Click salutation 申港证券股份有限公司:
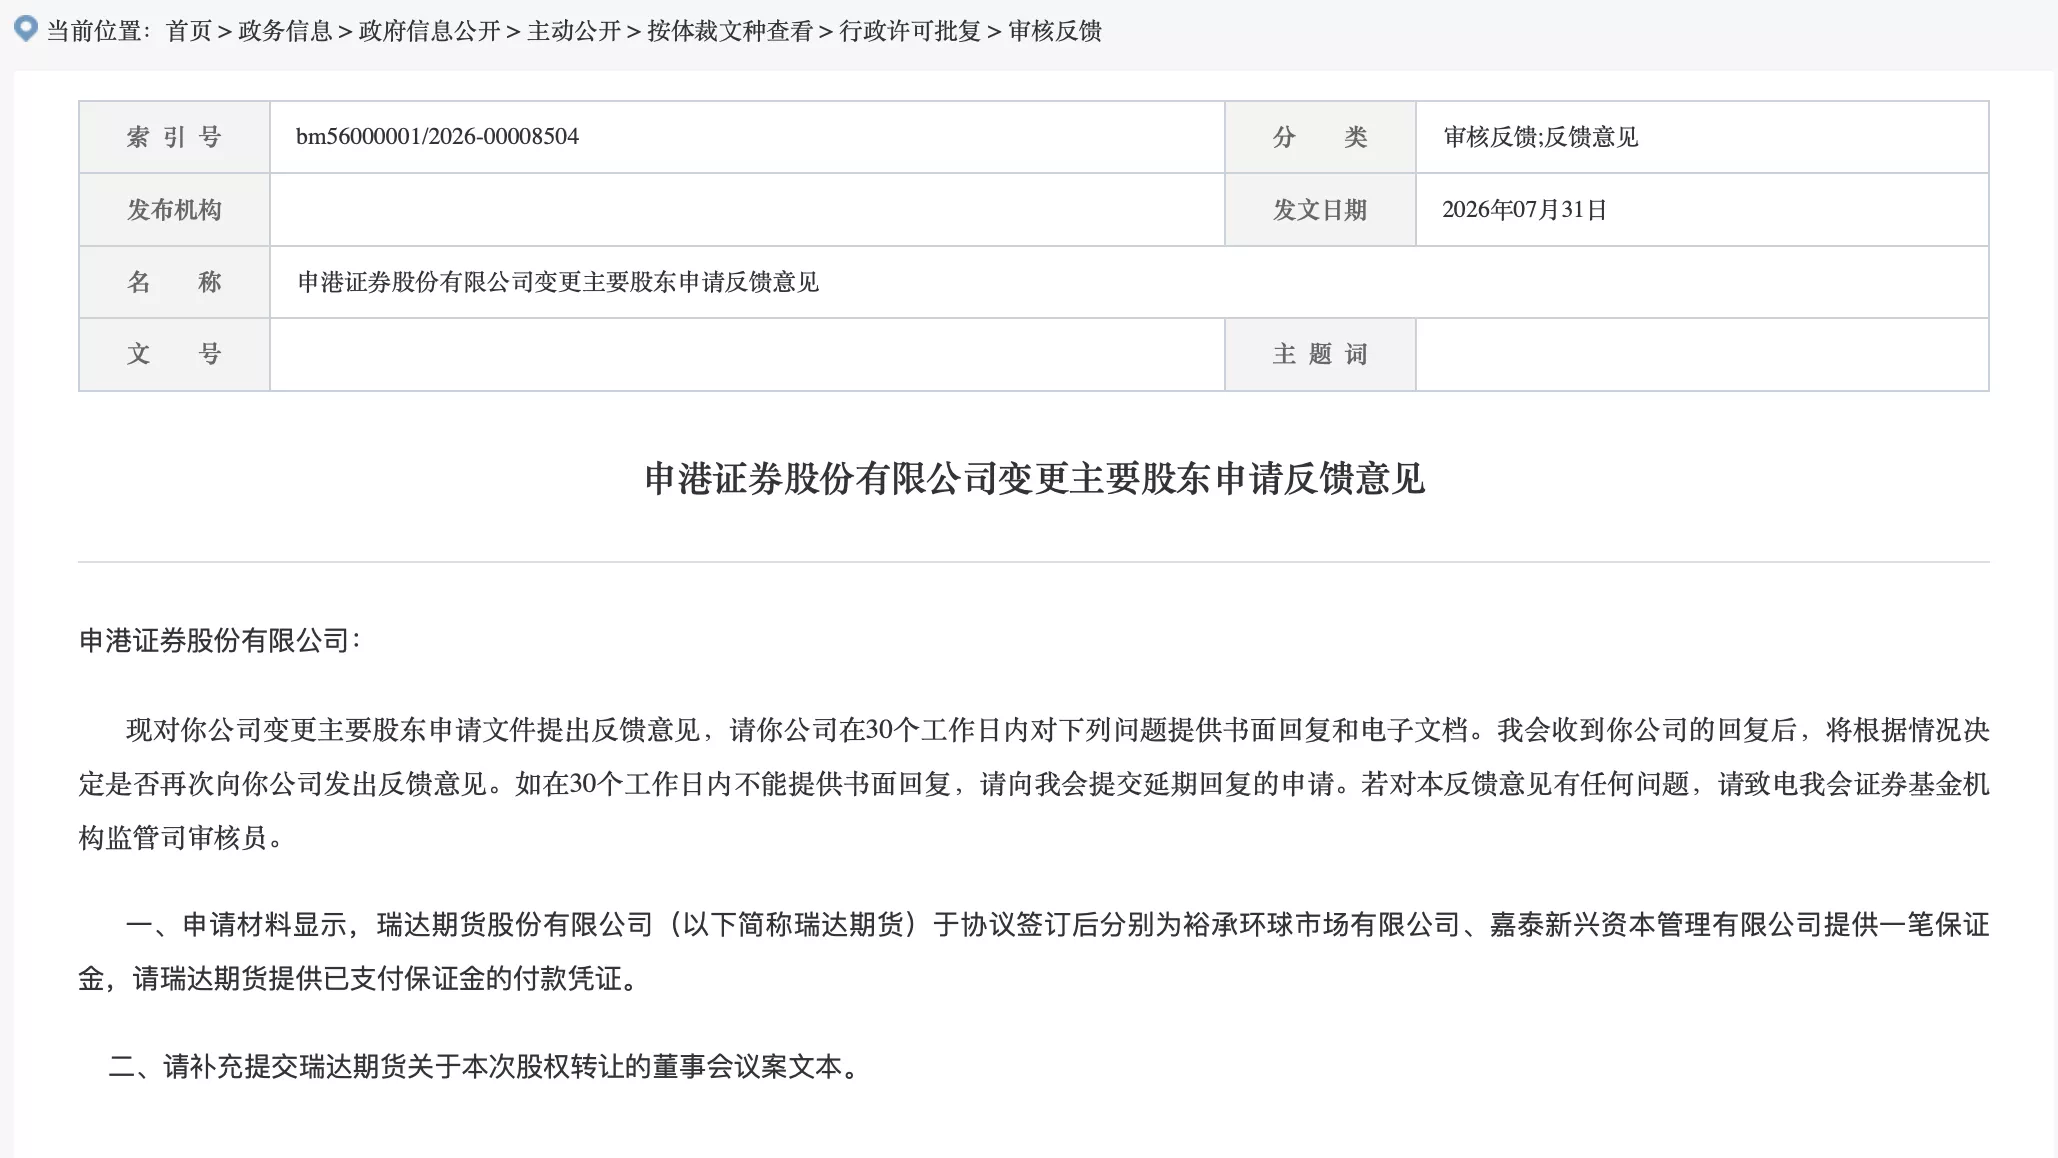Image resolution: width=2058 pixels, height=1158 pixels. 220,641
